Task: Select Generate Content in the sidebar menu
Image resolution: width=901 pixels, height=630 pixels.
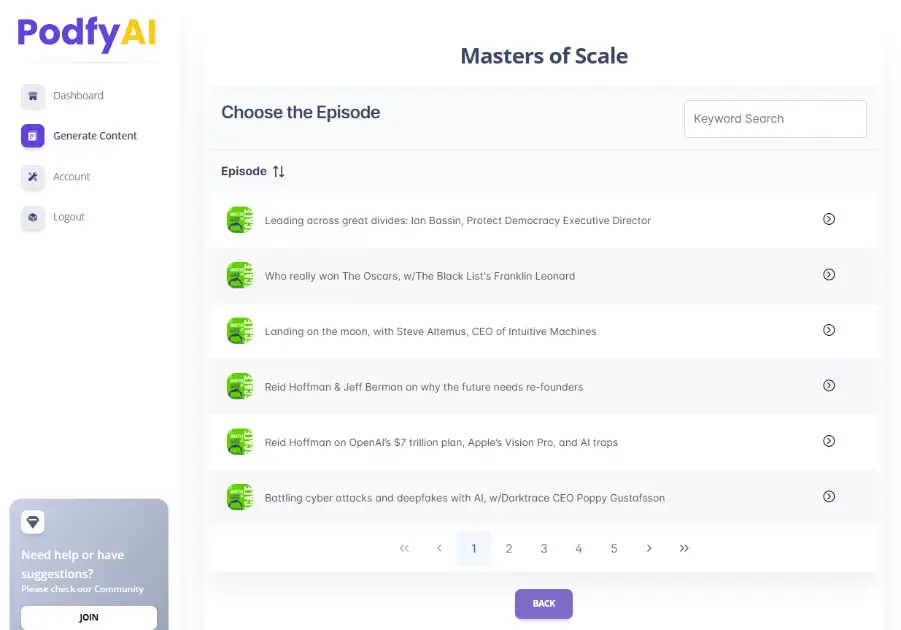Action: [x=97, y=135]
